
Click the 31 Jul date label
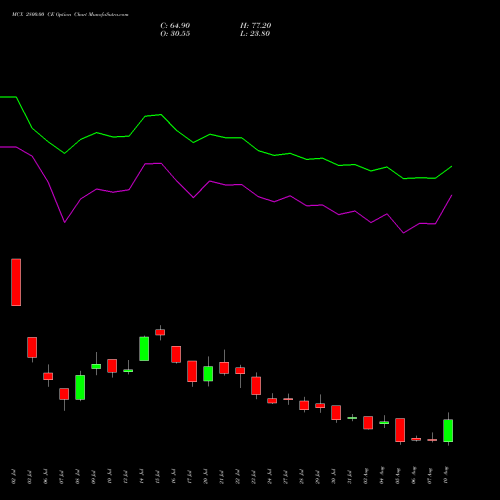(350, 477)
